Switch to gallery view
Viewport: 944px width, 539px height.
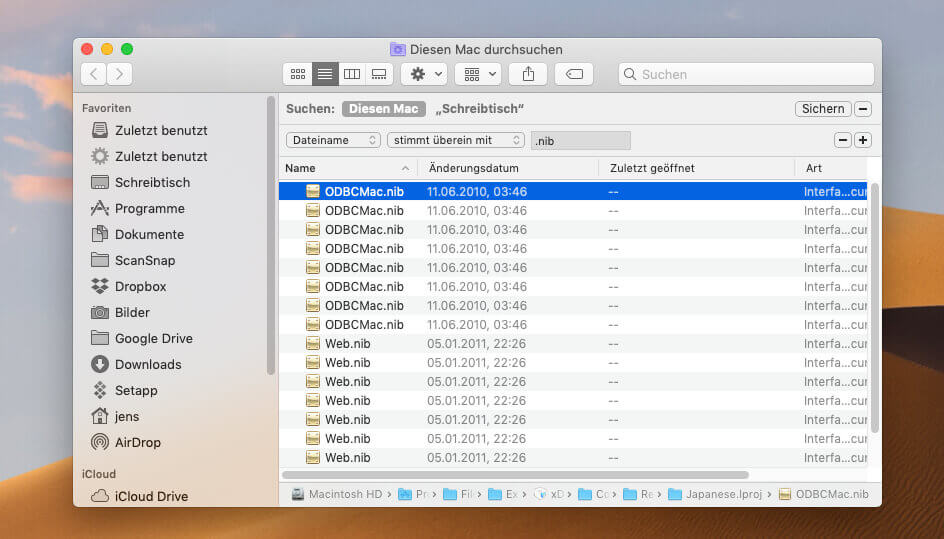click(379, 74)
